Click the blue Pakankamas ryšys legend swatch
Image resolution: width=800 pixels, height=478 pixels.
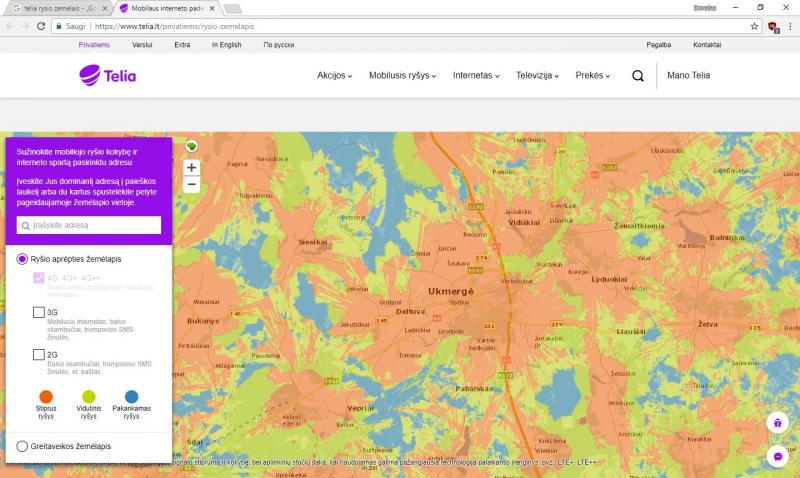point(132,396)
